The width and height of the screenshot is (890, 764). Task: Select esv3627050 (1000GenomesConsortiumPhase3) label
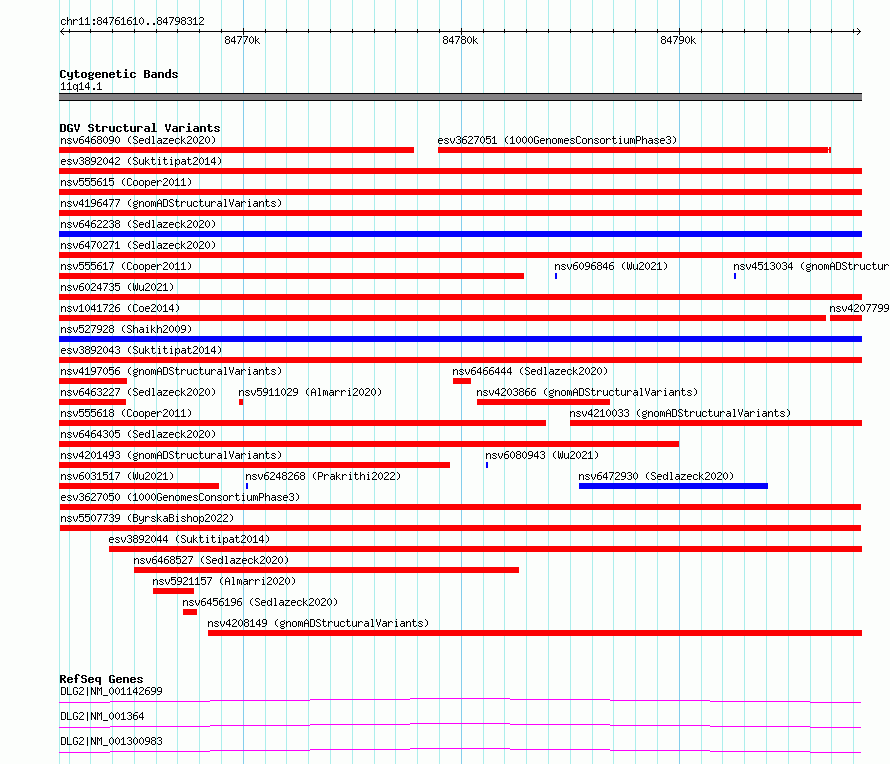coord(180,497)
